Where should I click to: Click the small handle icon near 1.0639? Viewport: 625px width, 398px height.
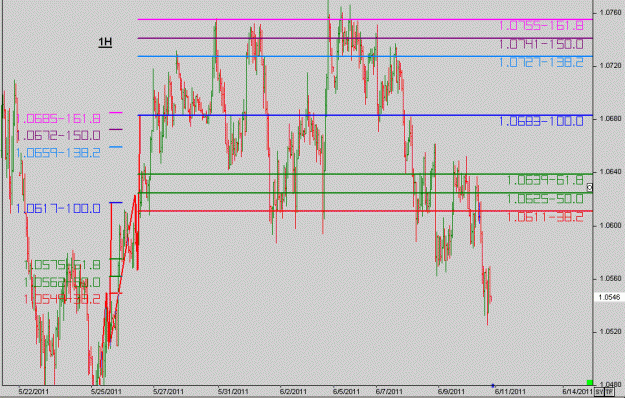click(590, 187)
